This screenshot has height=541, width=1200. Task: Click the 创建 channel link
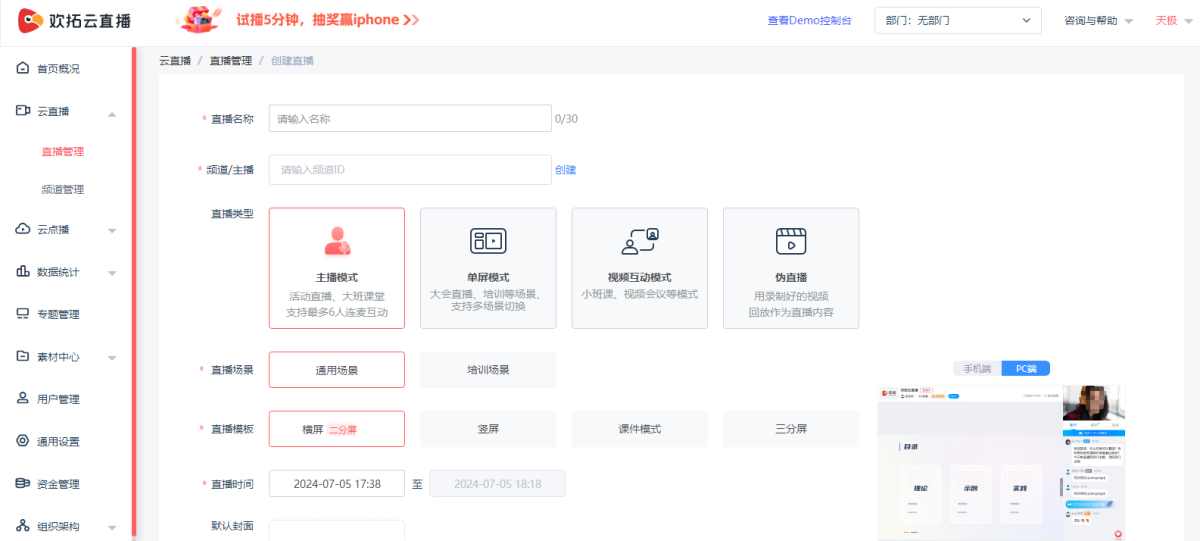(x=565, y=170)
